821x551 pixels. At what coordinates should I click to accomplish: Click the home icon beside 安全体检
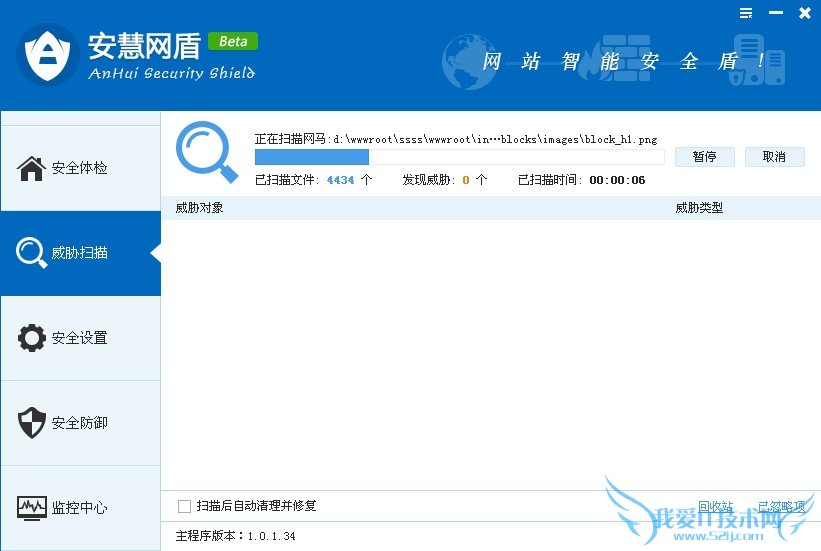coord(31,168)
